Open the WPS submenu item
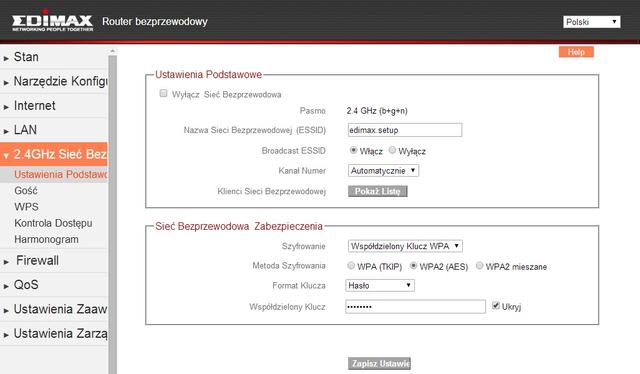Screen dimensions: 640x374 (x=26, y=207)
